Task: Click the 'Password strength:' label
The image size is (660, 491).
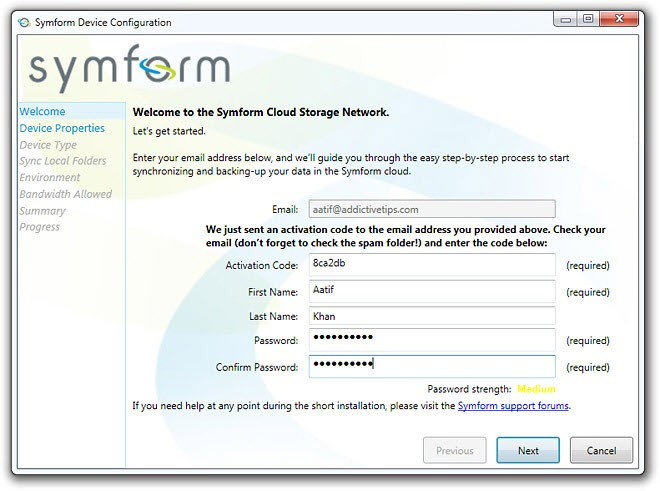Action: pyautogui.click(x=469, y=389)
